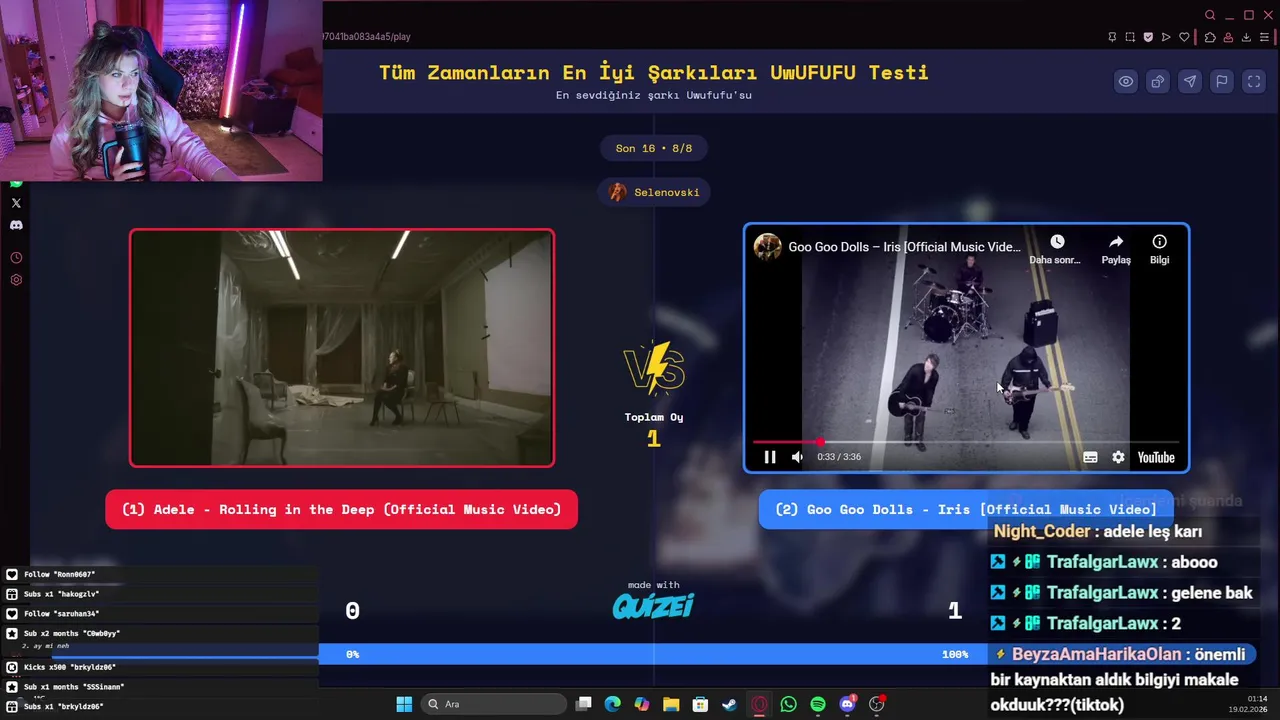The width and height of the screenshot is (1280, 720).
Task: Enter fullscreen with the quiz fullscreen button
Action: pos(1254,82)
